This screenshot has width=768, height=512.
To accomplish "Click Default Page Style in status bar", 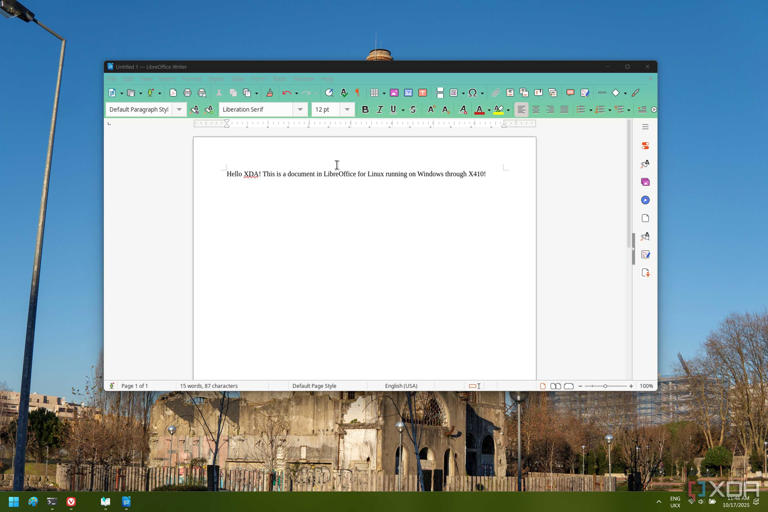I will [x=314, y=386].
